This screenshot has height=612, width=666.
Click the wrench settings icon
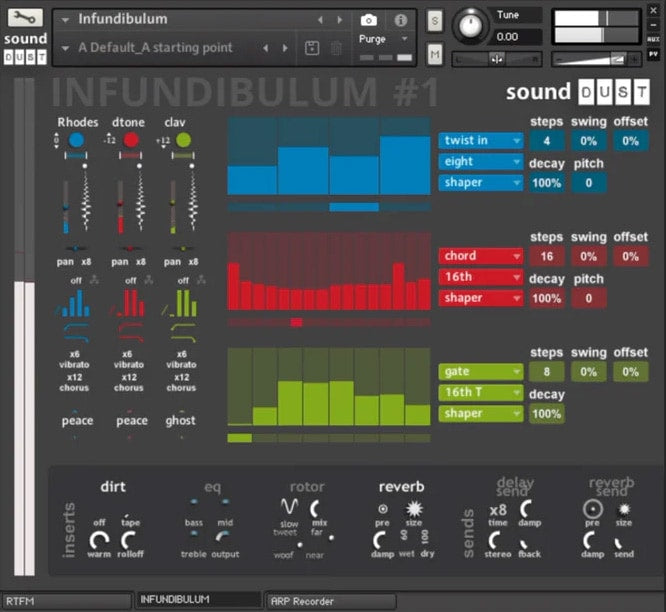pyautogui.click(x=24, y=18)
